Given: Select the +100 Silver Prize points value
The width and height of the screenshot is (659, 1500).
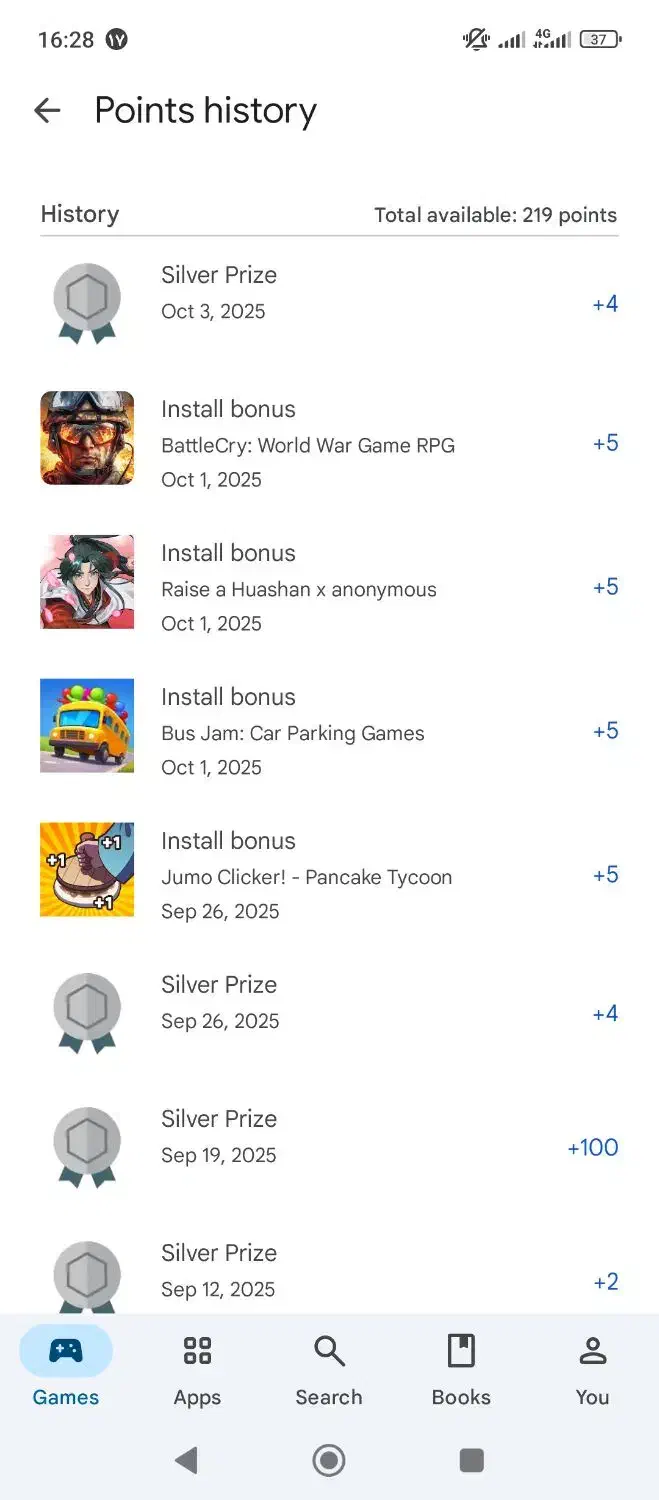Looking at the screenshot, I should (592, 1147).
